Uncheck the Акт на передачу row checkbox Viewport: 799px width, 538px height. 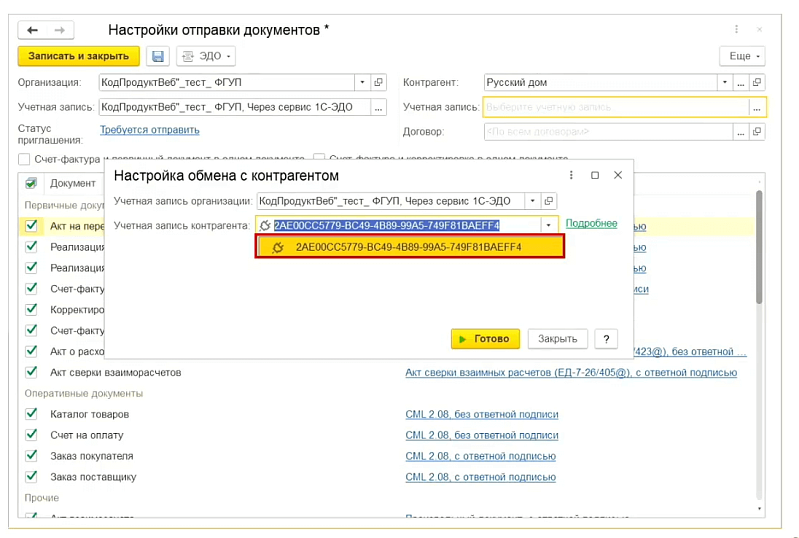point(31,226)
